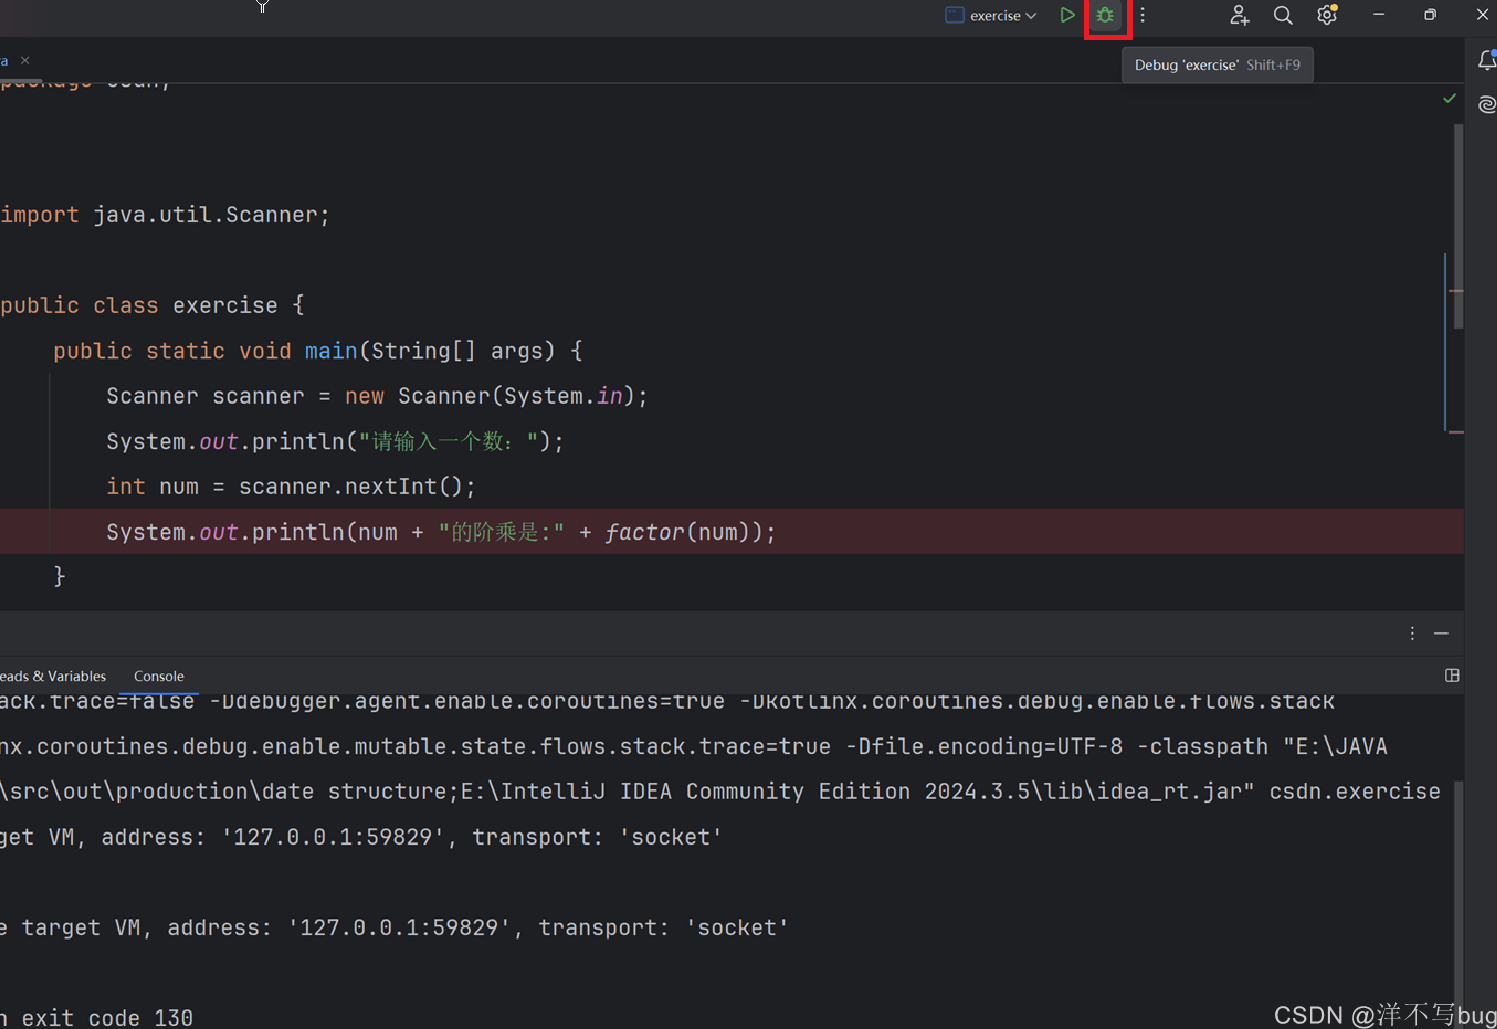The width and height of the screenshot is (1497, 1029).
Task: Open the Notifications bell panel
Action: 1486,60
